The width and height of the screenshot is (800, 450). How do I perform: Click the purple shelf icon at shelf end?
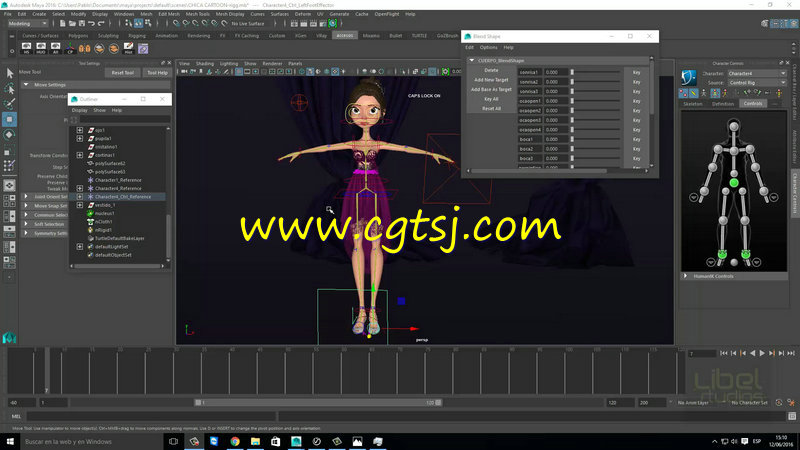click(143, 48)
